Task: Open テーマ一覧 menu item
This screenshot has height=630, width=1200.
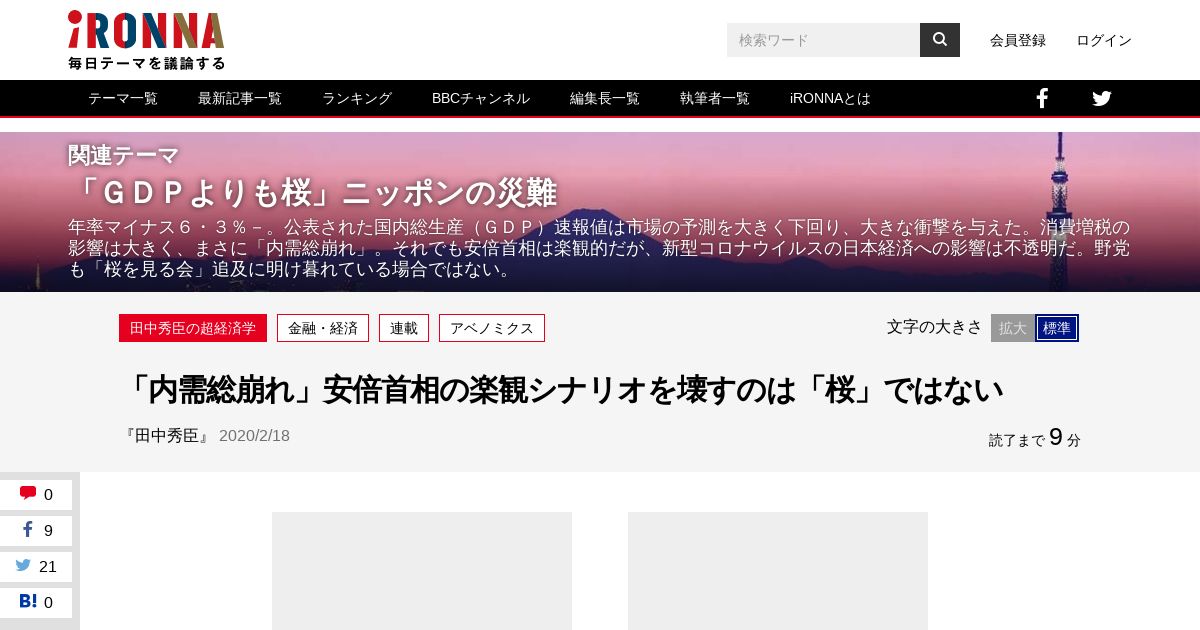Action: pos(123,98)
